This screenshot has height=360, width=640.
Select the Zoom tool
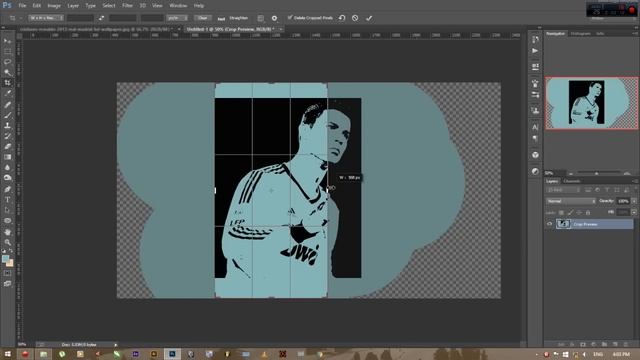pos(7,242)
